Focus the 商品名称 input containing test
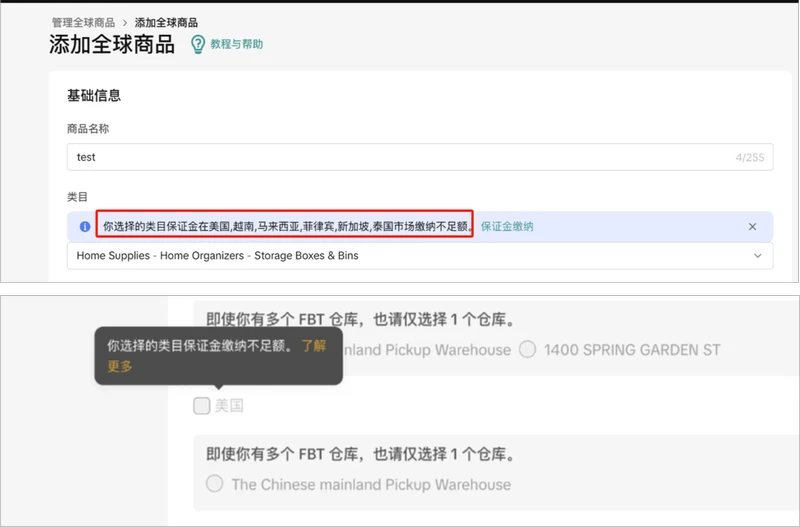The width and height of the screenshot is (800, 527). click(400, 157)
